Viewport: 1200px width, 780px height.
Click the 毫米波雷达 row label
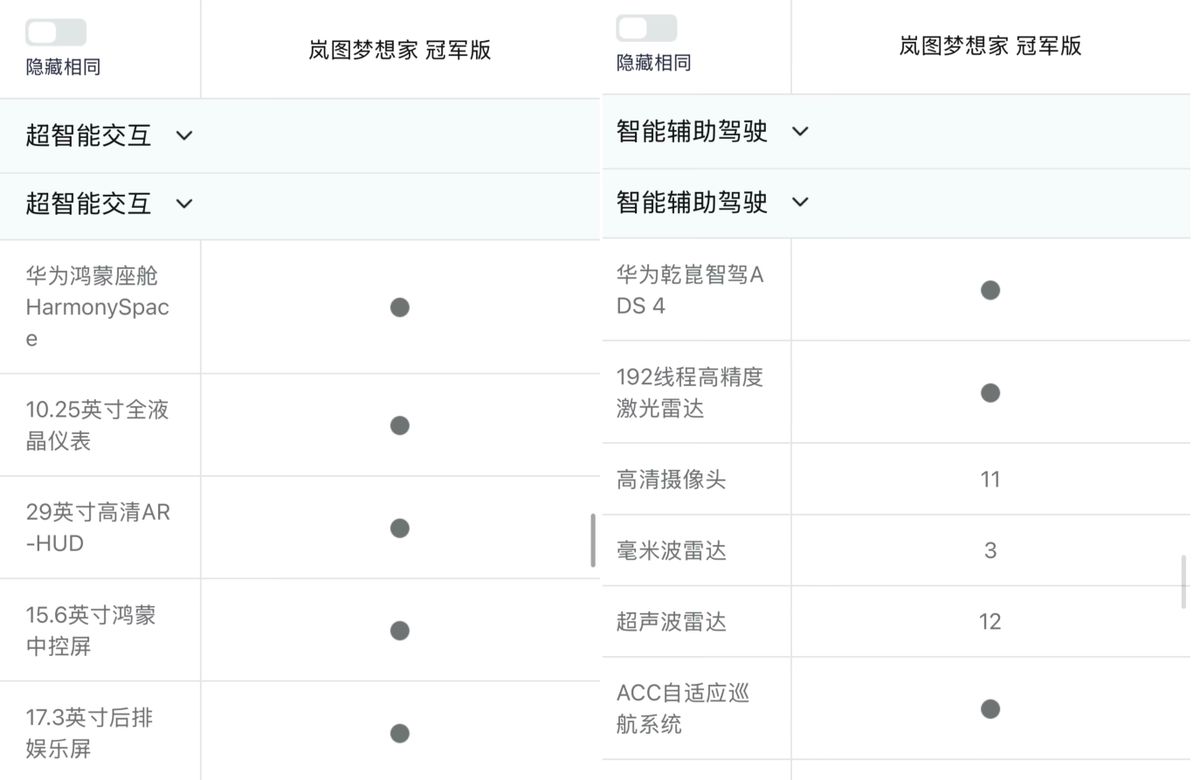[671, 551]
